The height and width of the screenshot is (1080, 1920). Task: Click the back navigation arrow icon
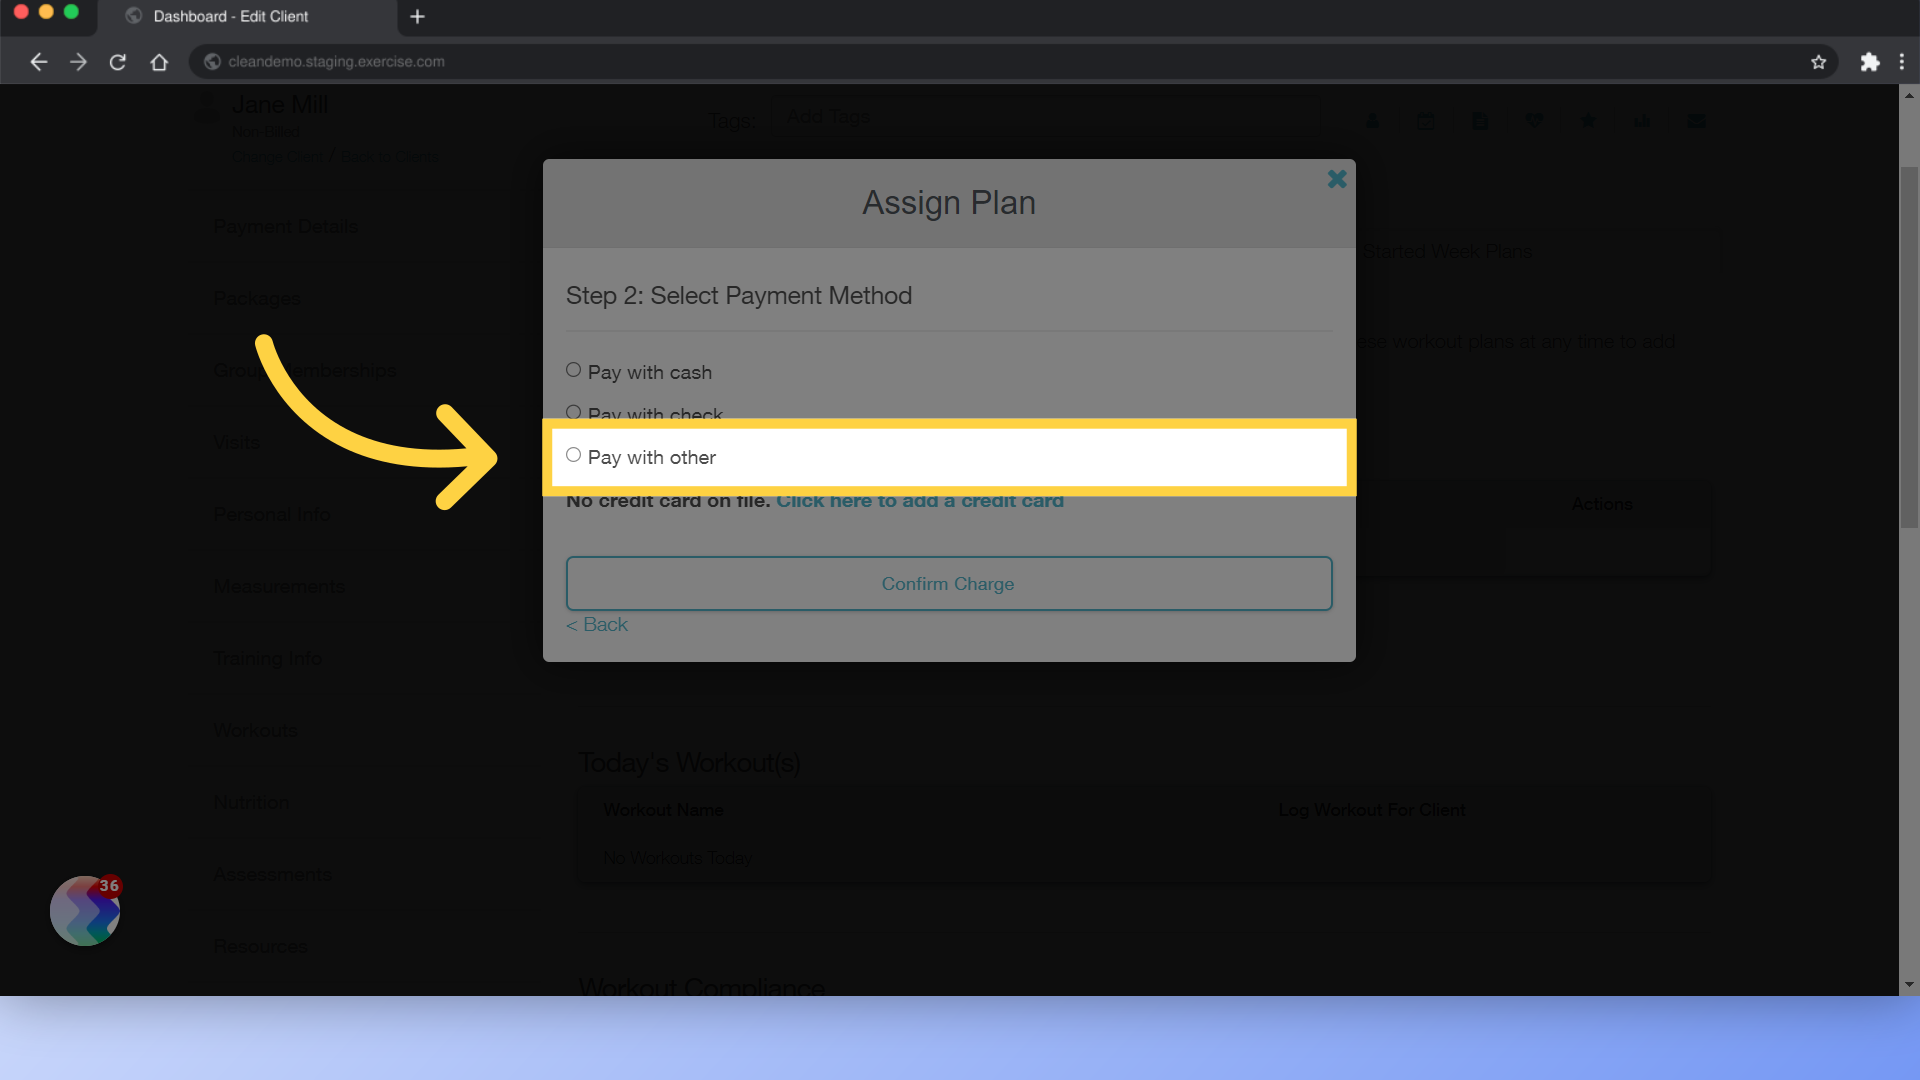(x=37, y=61)
